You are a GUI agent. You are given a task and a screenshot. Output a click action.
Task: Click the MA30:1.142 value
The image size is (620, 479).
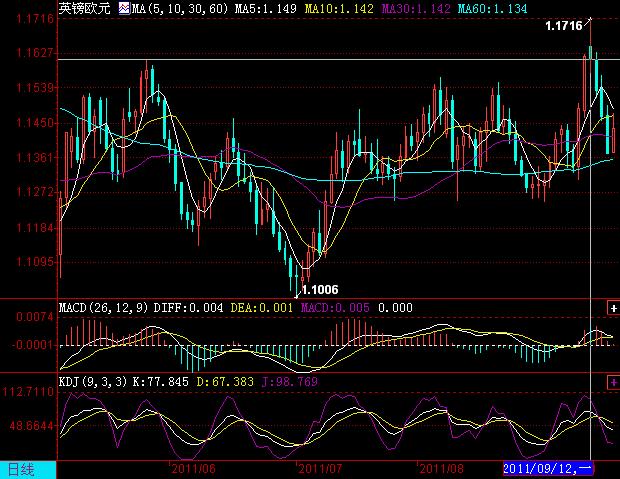pyautogui.click(x=416, y=9)
